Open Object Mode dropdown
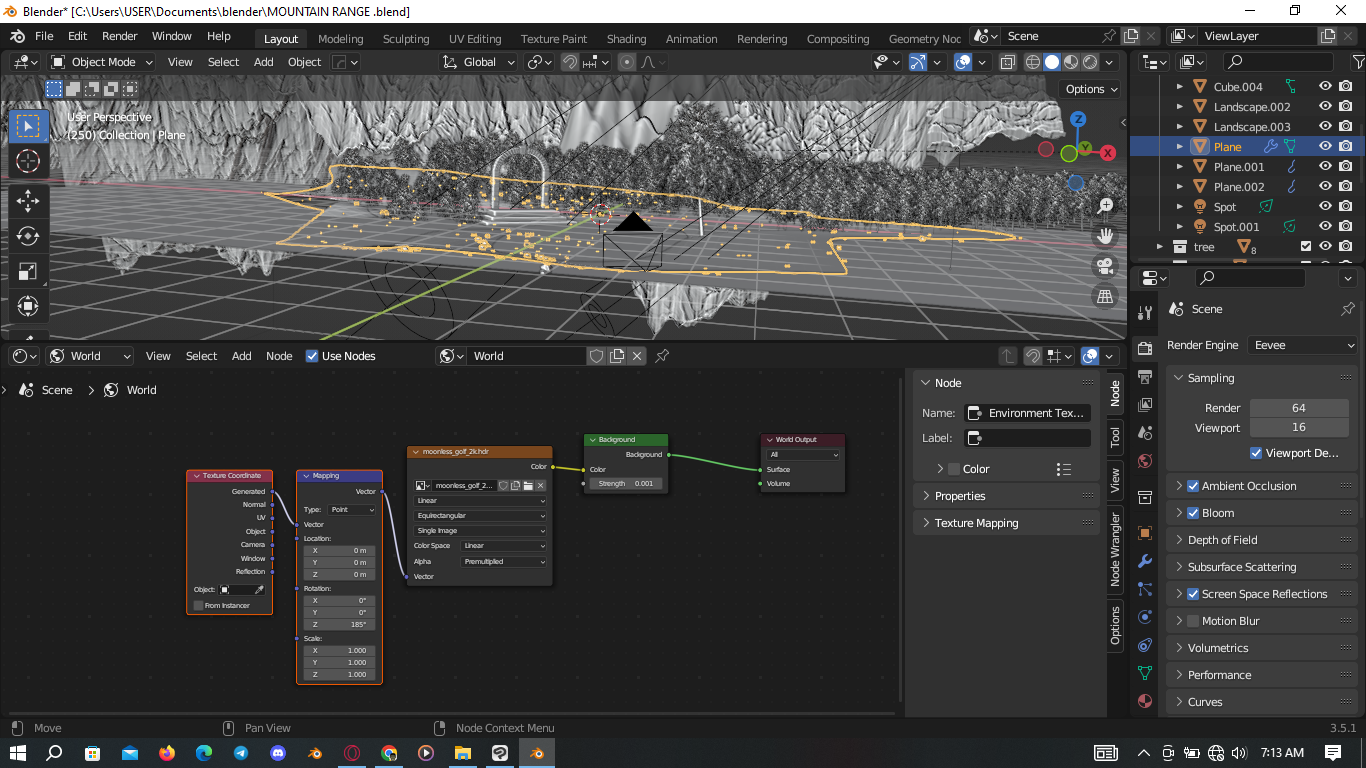 tap(102, 62)
